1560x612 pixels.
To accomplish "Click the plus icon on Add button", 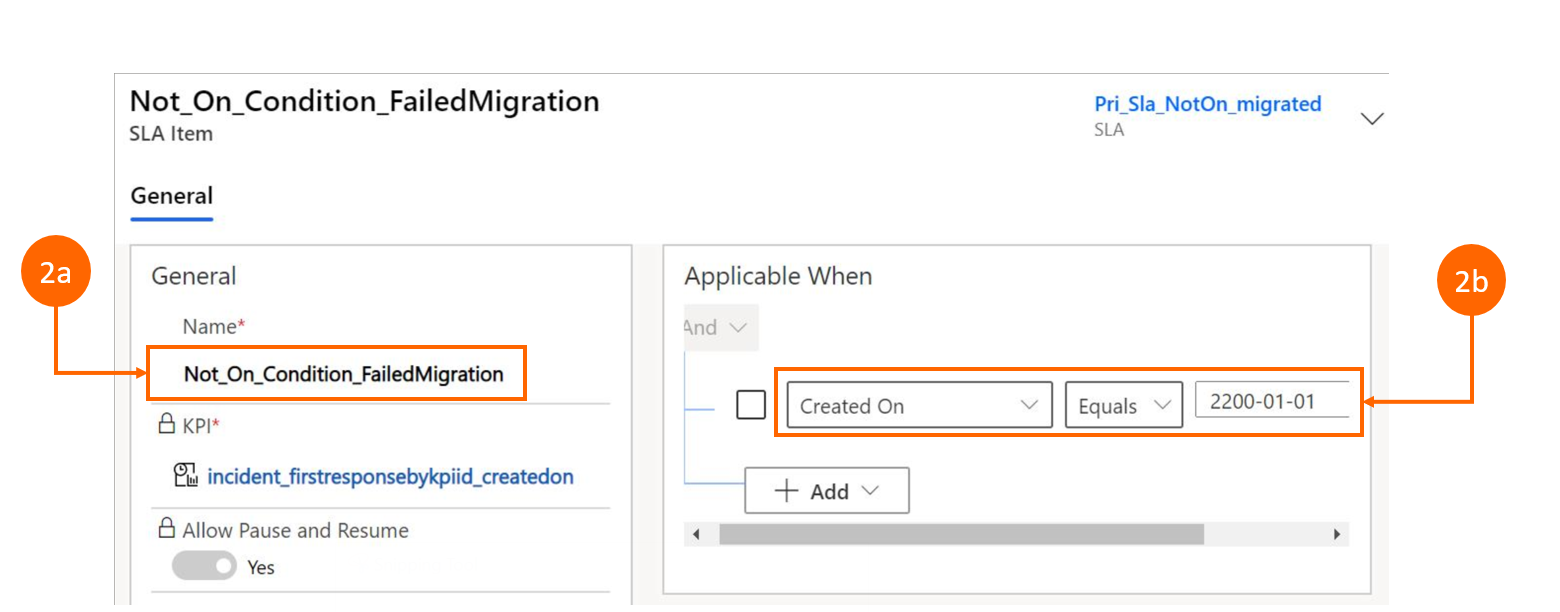I will point(788,491).
